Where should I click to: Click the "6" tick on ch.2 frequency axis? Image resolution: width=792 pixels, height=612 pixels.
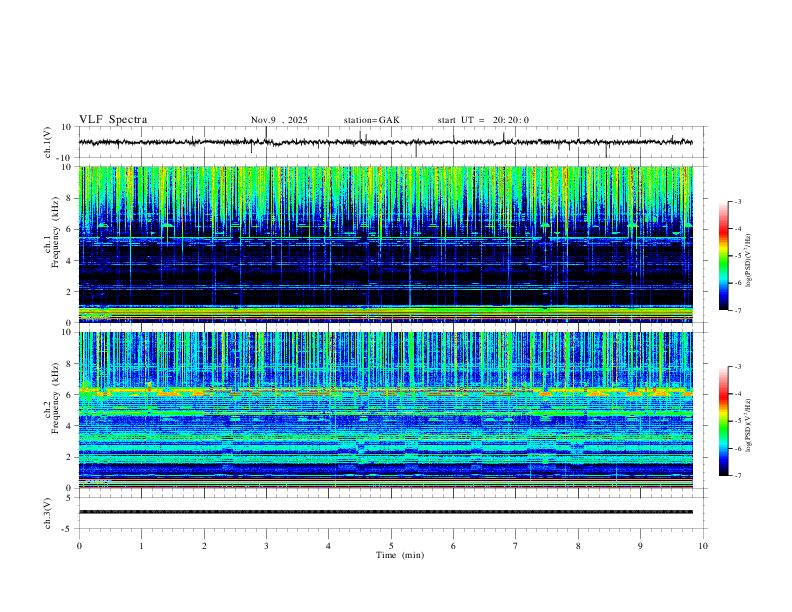coord(69,394)
